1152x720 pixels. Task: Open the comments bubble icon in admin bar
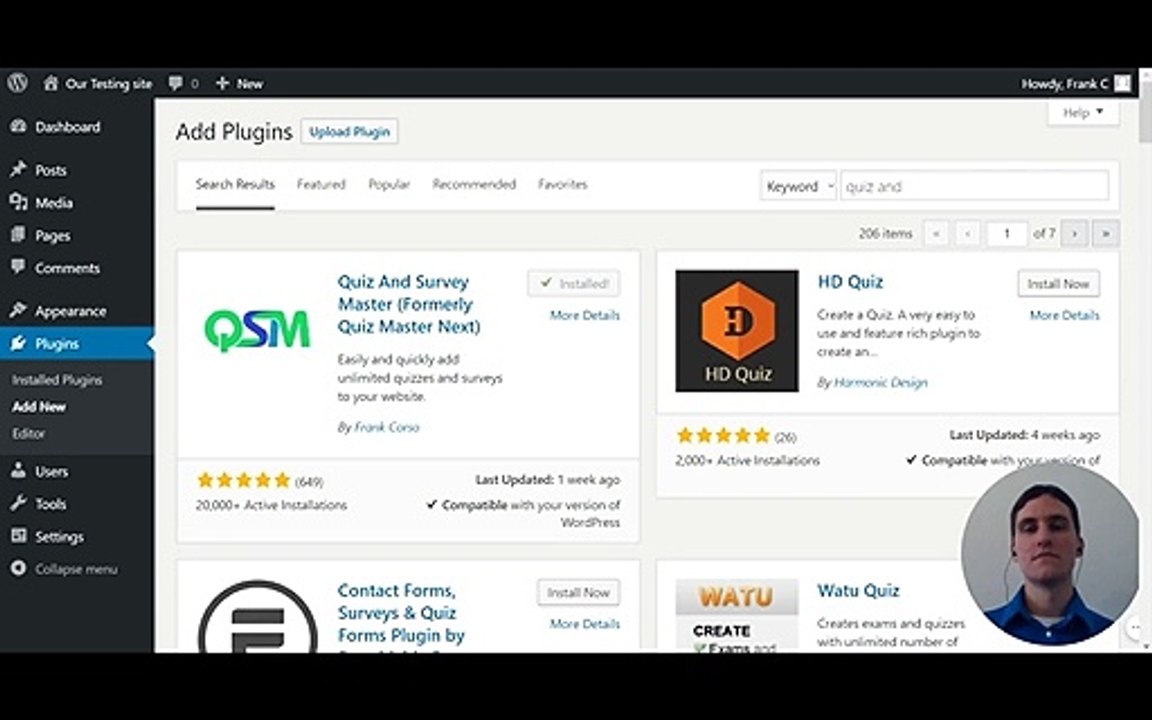point(176,83)
